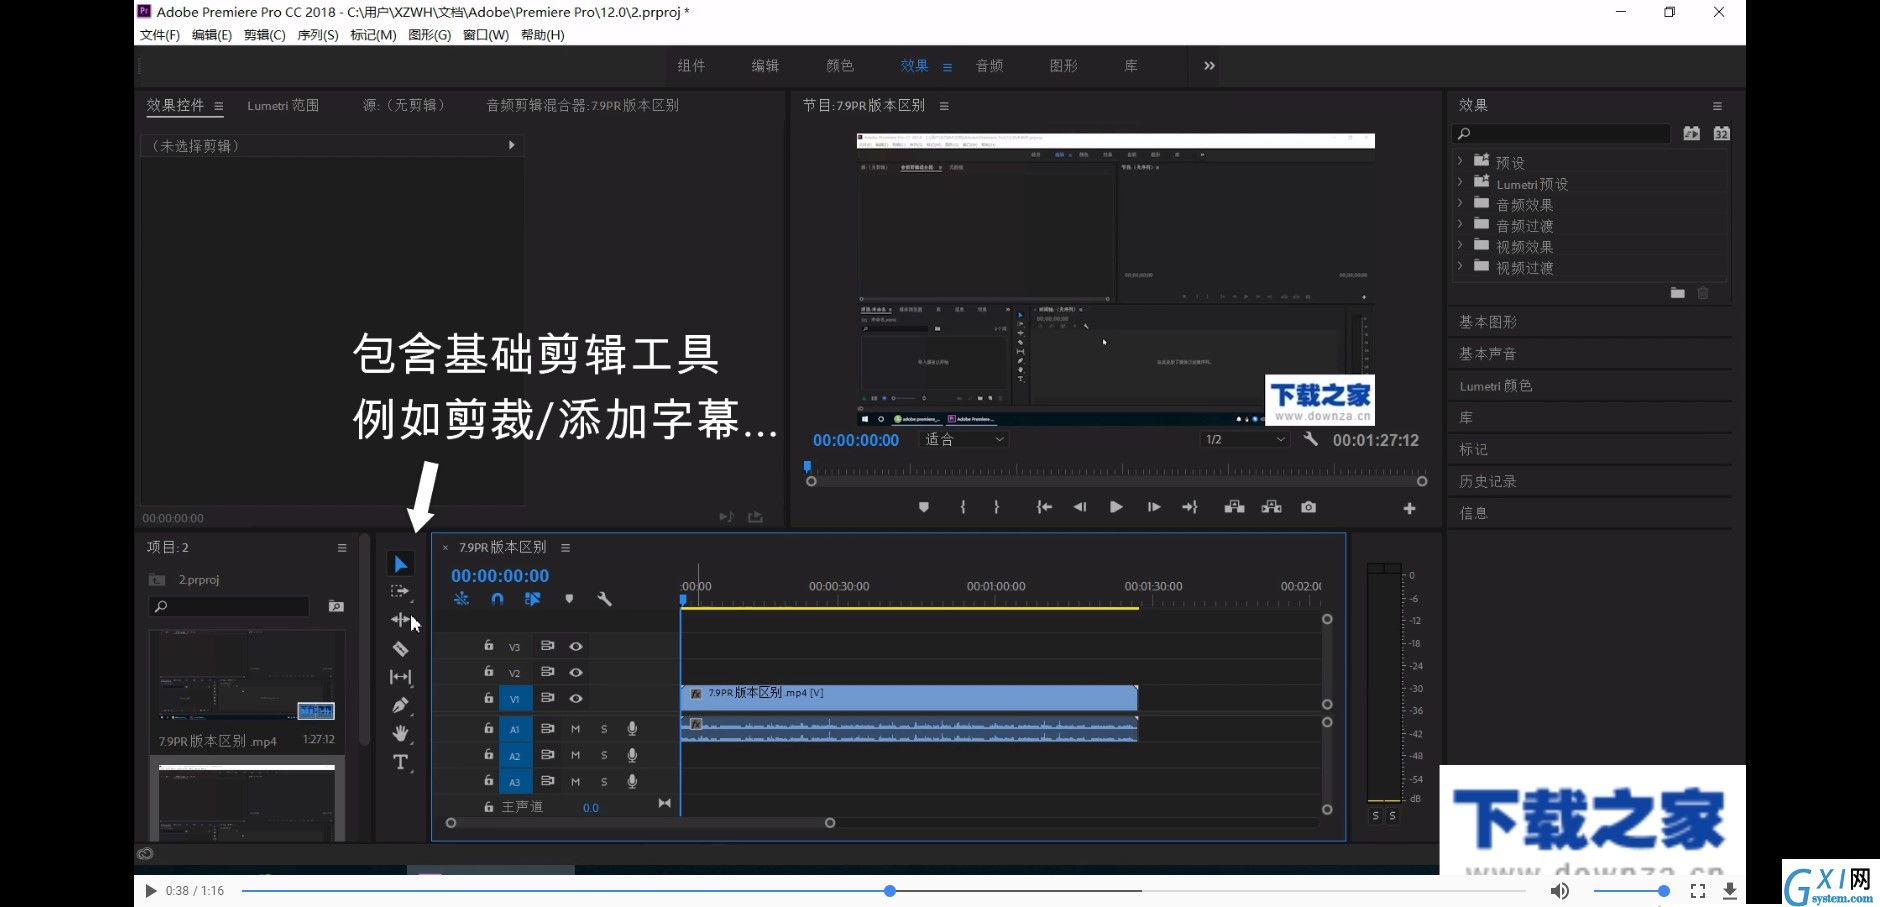This screenshot has width=1880, height=907.
Task: Enable voice-over record on A1
Action: pos(632,729)
